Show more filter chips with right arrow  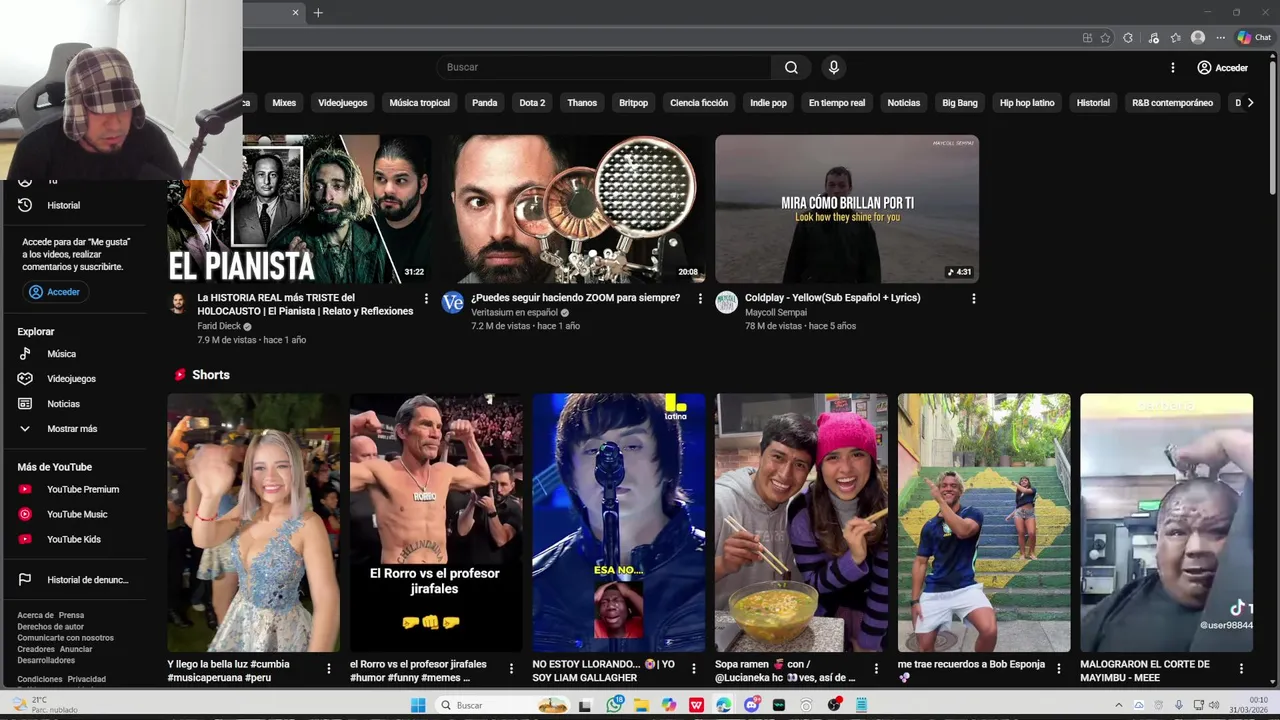pyautogui.click(x=1250, y=102)
